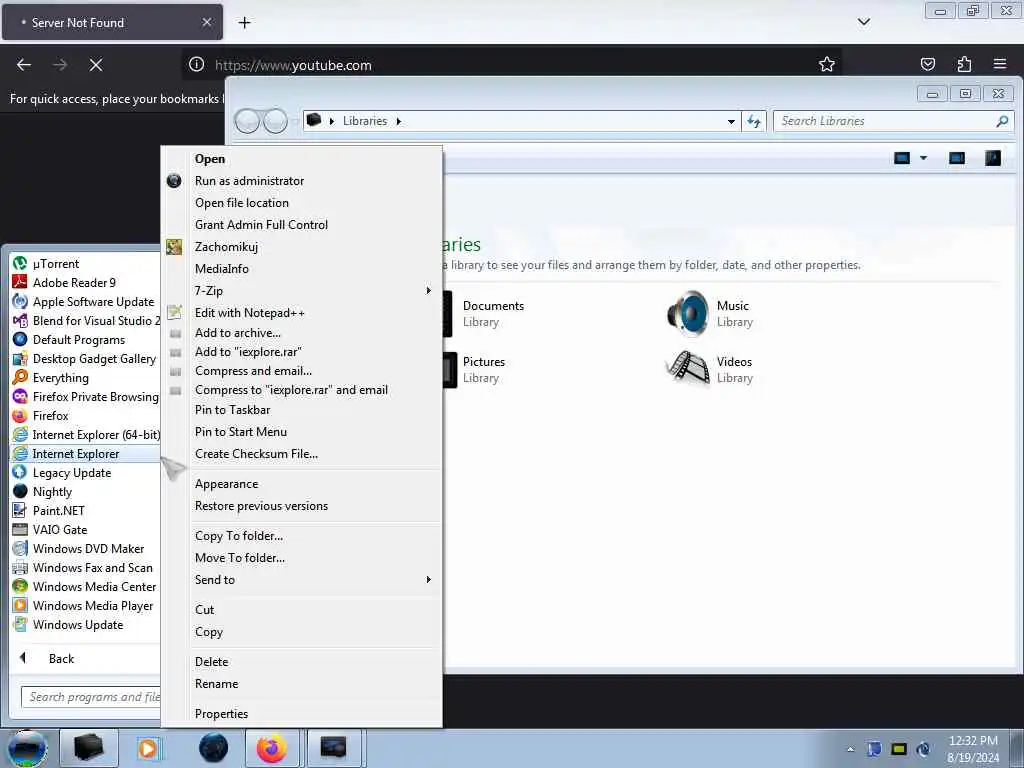Open the Videos library
Viewport: 1024px width, 768px height.
(711, 369)
